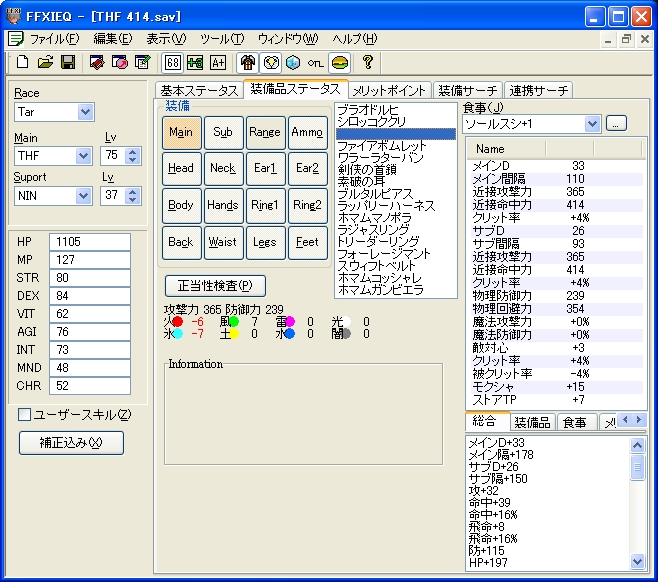Click left arrow to scroll stat tabs

click(625, 420)
